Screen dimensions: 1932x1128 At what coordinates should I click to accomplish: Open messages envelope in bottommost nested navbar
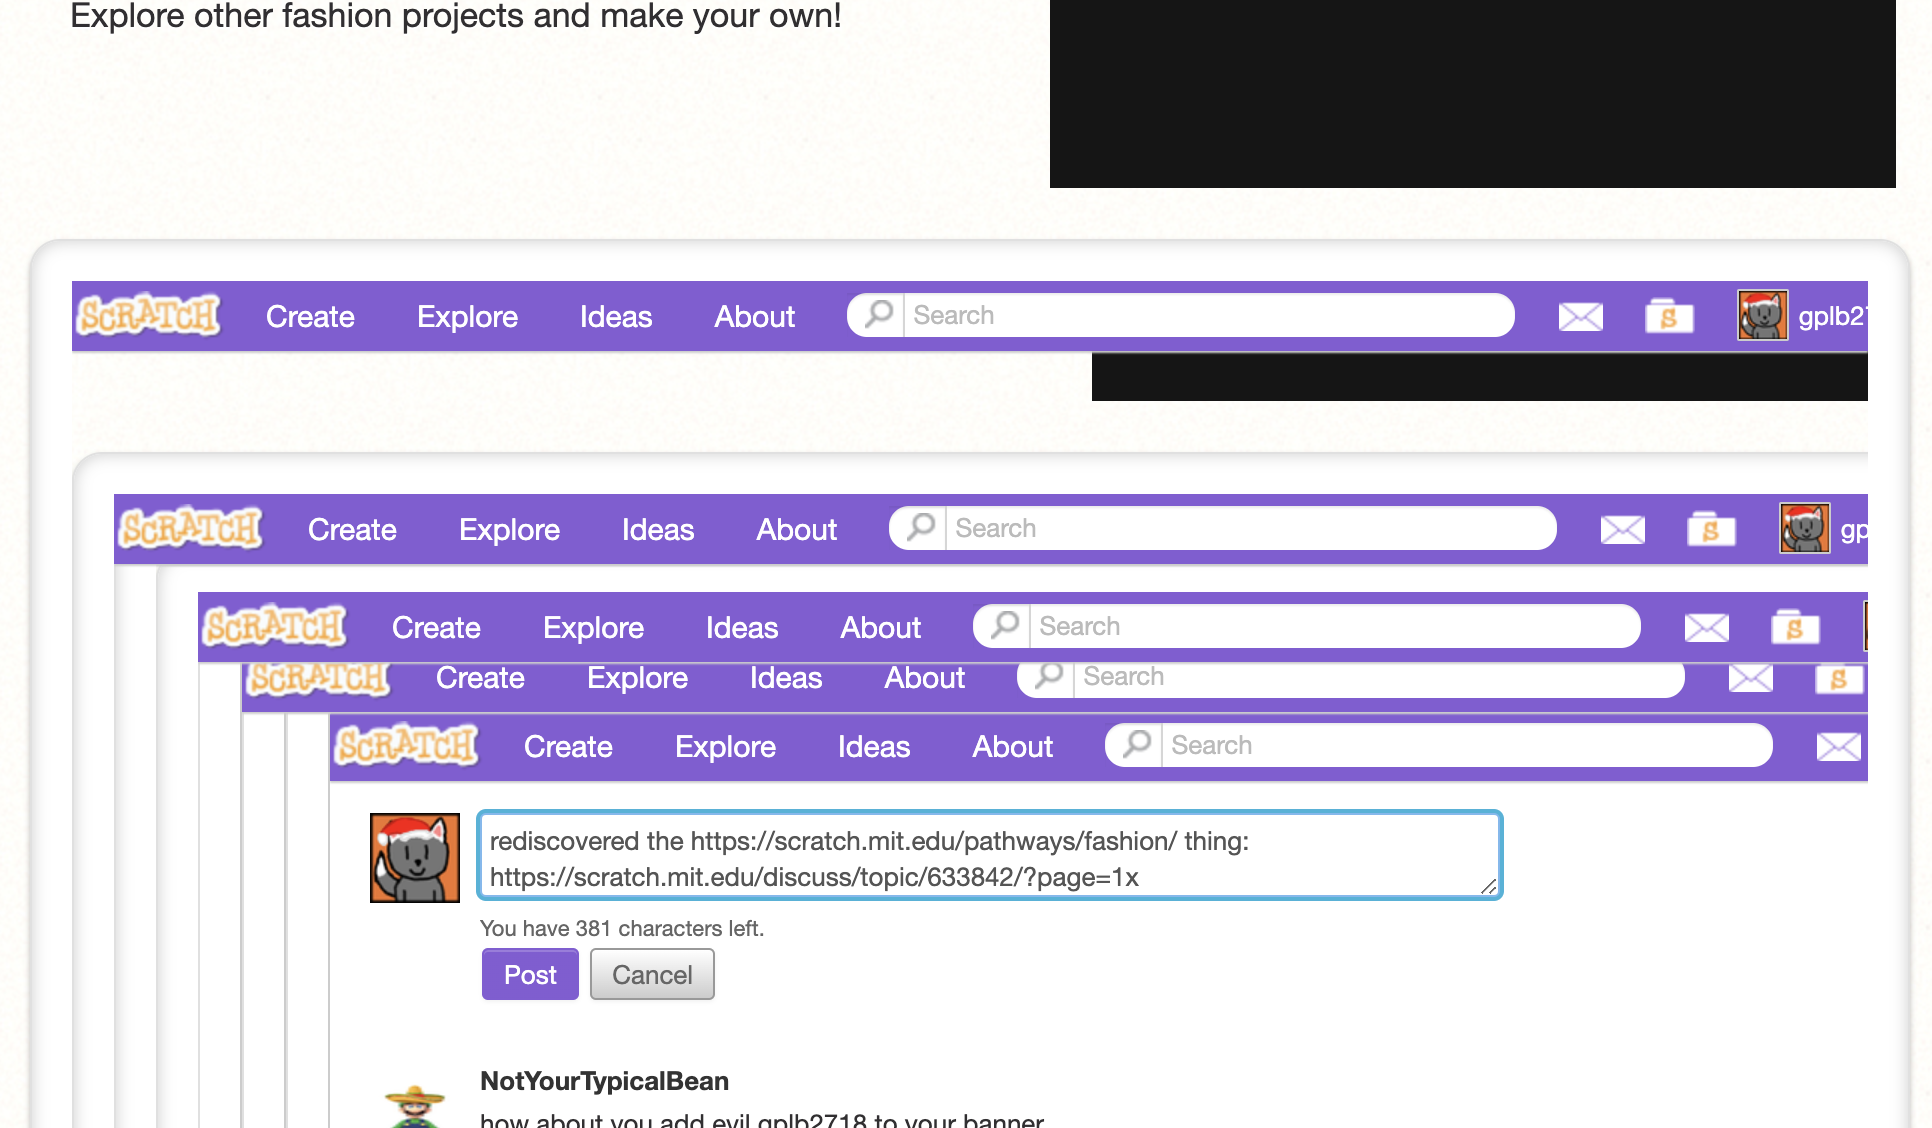point(1837,747)
